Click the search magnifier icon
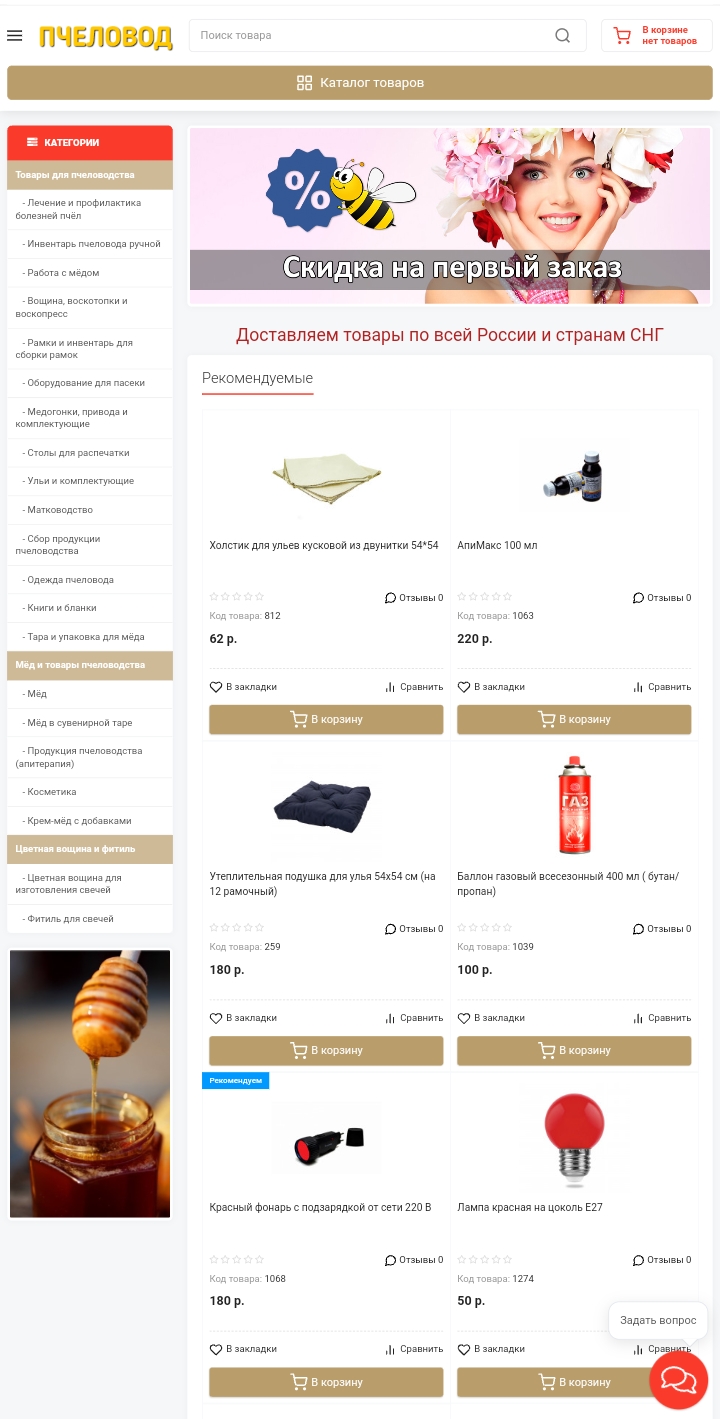The width and height of the screenshot is (720, 1419). point(563,36)
